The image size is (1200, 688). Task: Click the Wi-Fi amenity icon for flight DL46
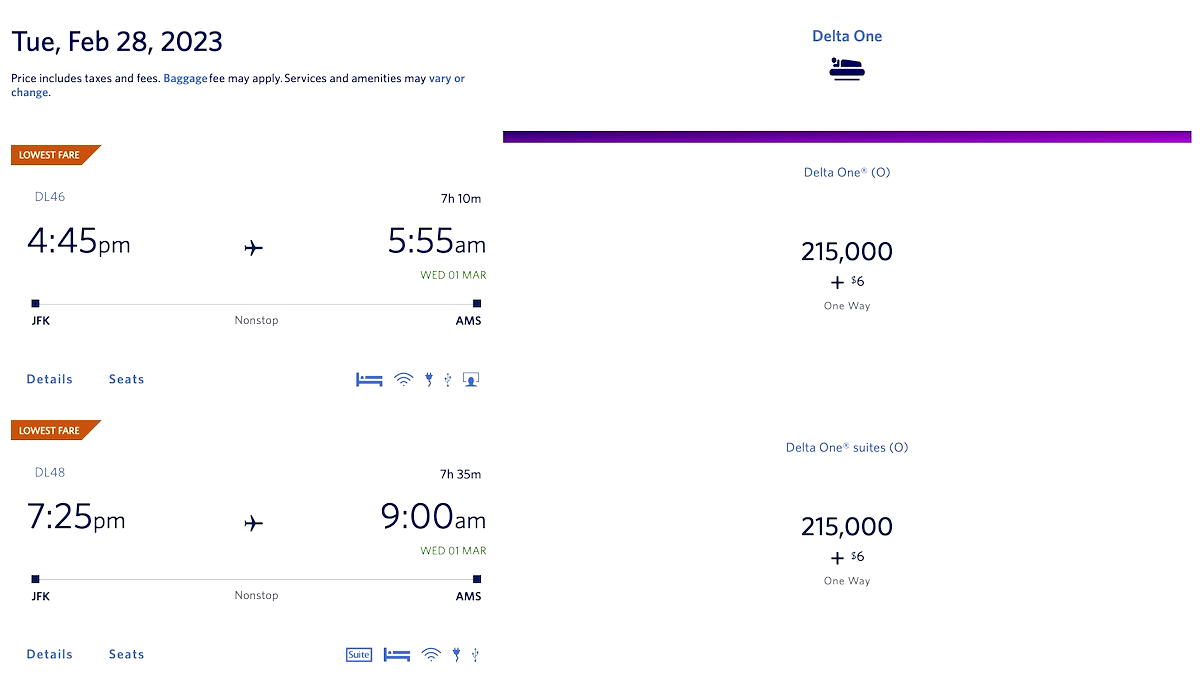click(403, 379)
